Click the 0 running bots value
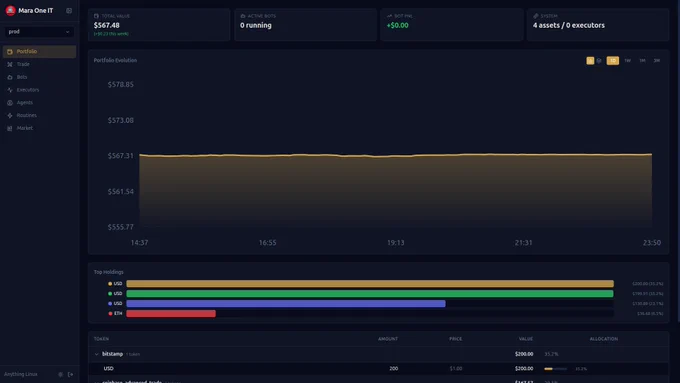The image size is (680, 383). [x=256, y=25]
